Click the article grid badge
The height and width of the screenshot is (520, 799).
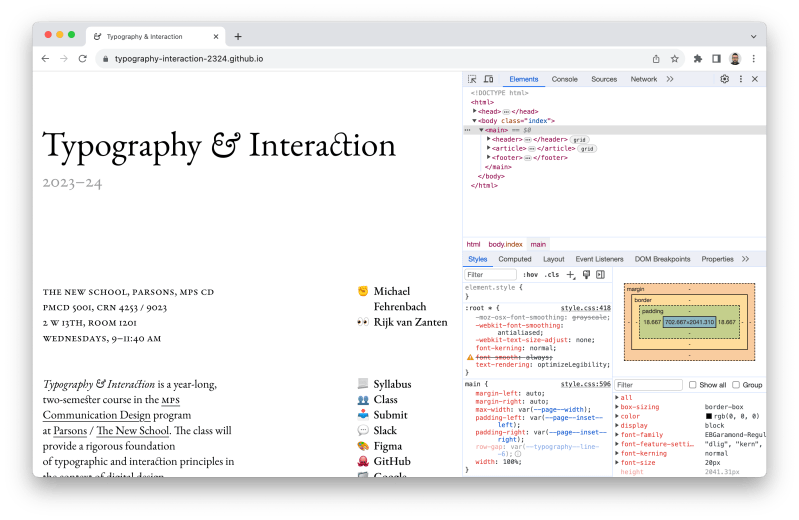click(587, 149)
